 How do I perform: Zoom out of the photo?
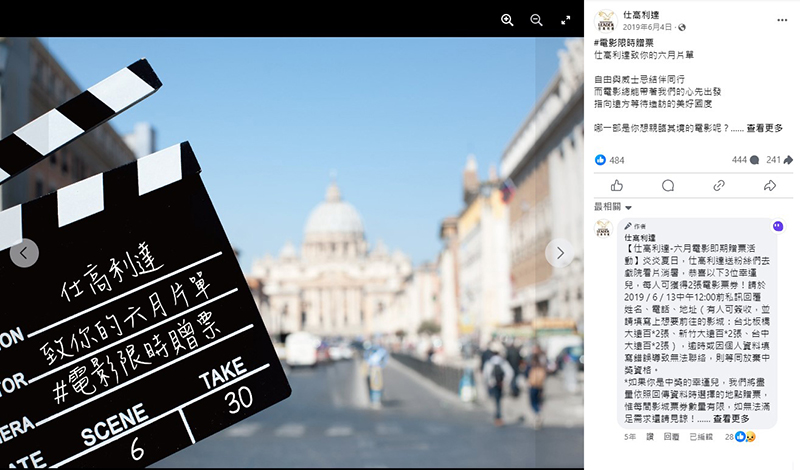click(x=536, y=20)
